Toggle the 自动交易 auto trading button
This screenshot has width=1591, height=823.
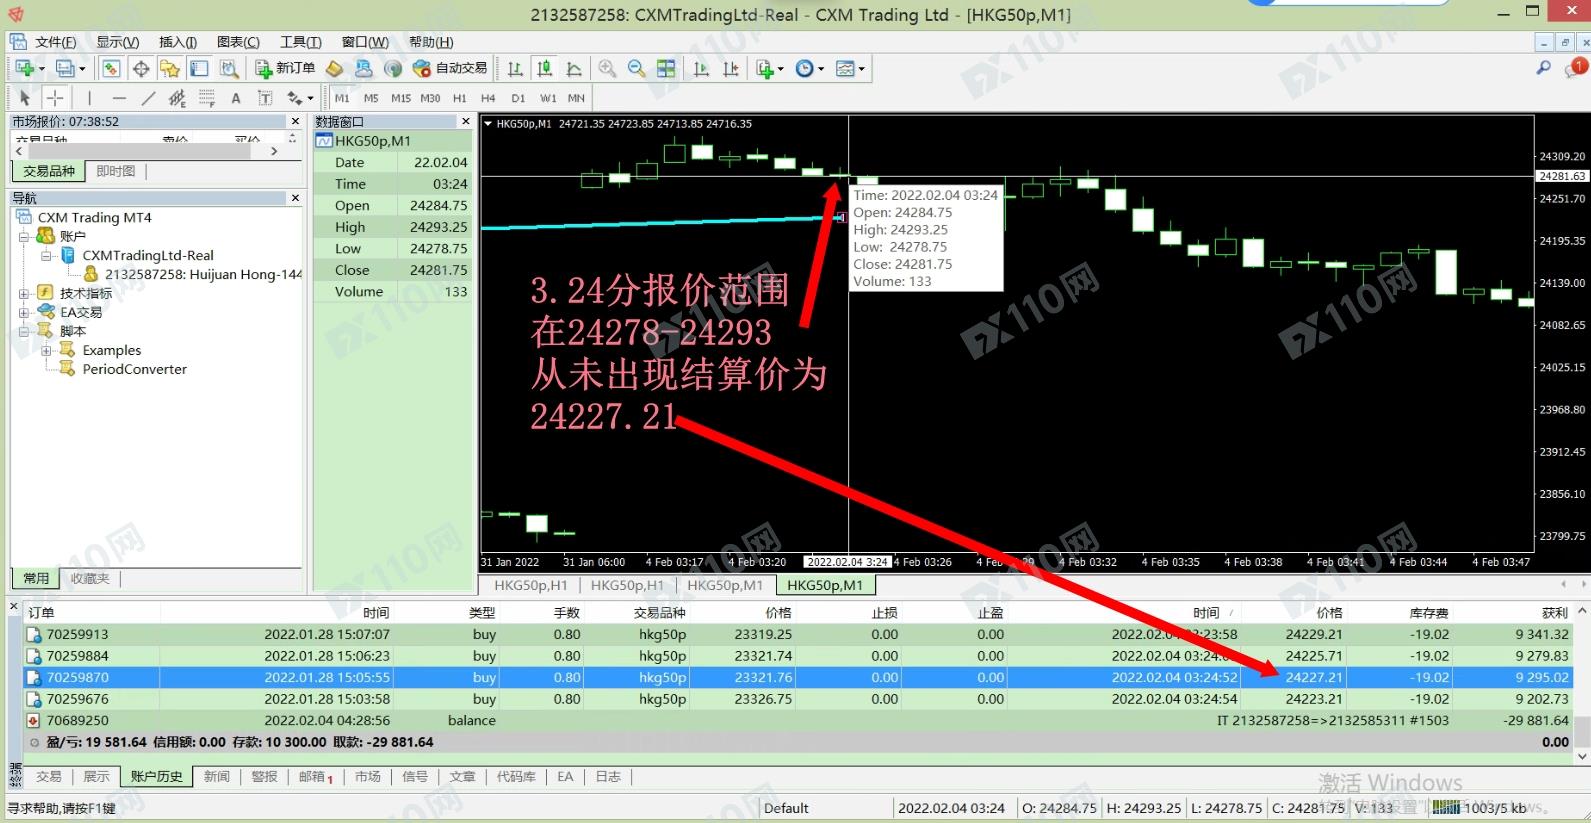point(449,68)
